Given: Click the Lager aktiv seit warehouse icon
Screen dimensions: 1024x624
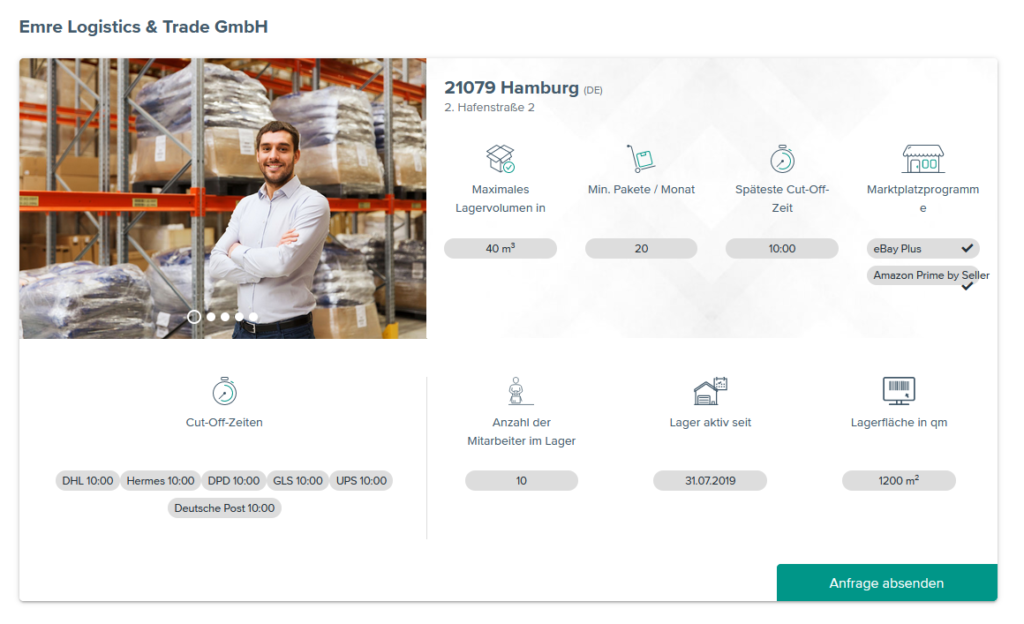Looking at the screenshot, I should 710,389.
